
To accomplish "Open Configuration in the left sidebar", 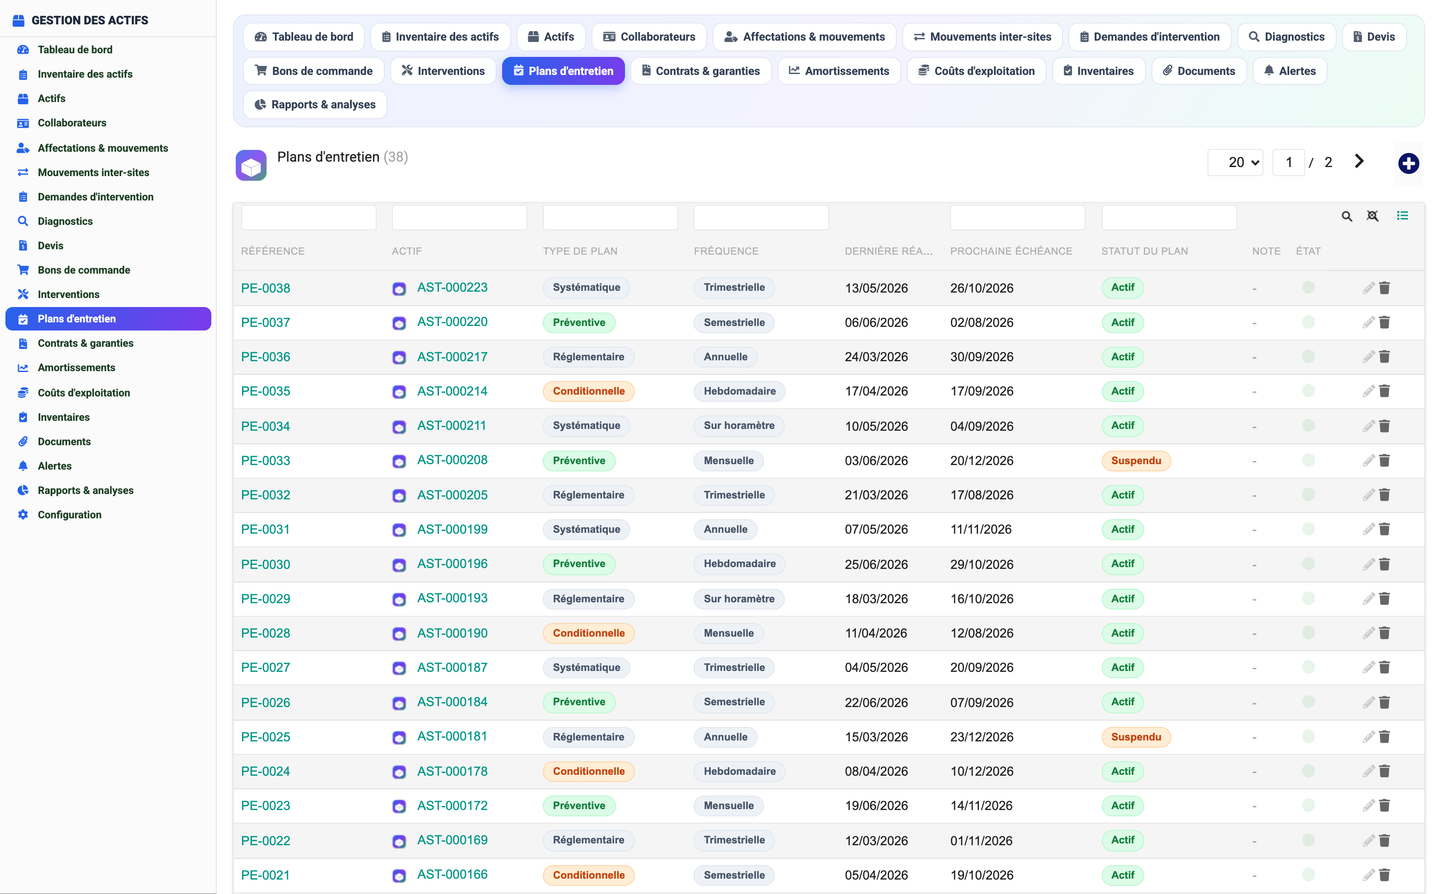I will pos(69,515).
